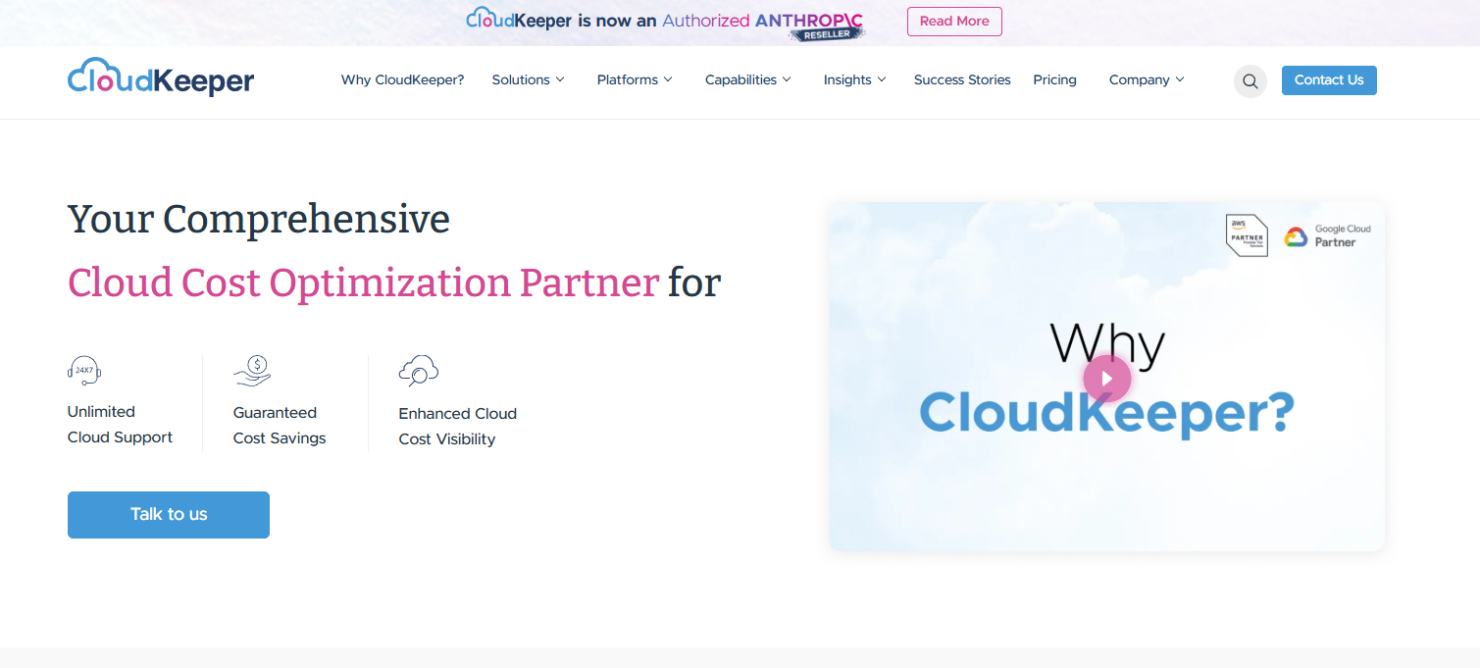This screenshot has width=1480, height=668.
Task: Click the Guaranteed Cost Savings hand icon
Action: point(252,370)
